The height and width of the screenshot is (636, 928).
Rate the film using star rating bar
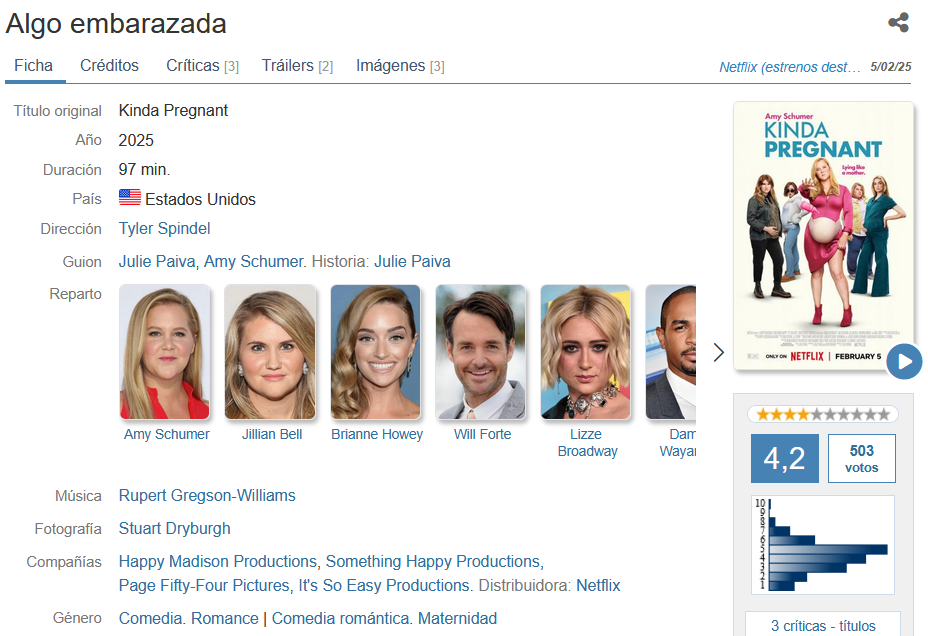click(x=823, y=414)
